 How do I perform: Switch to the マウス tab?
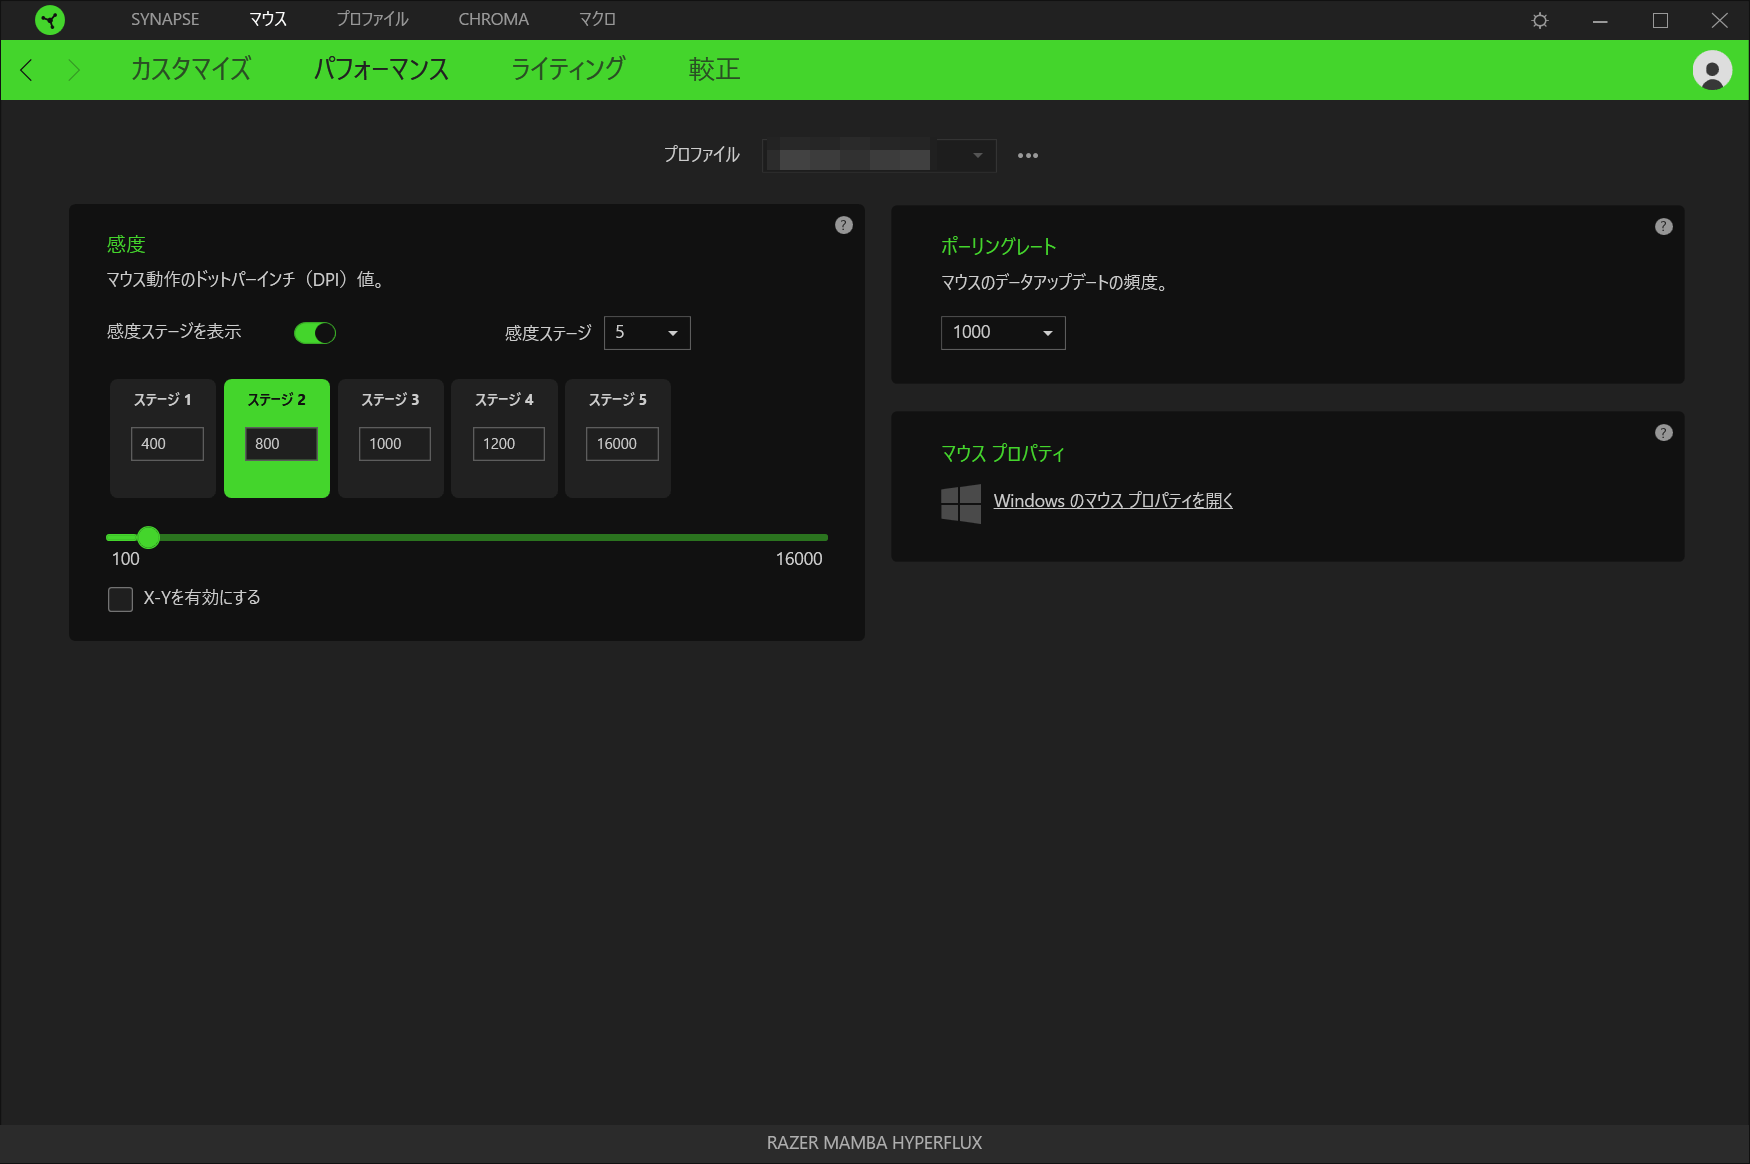pyautogui.click(x=268, y=20)
